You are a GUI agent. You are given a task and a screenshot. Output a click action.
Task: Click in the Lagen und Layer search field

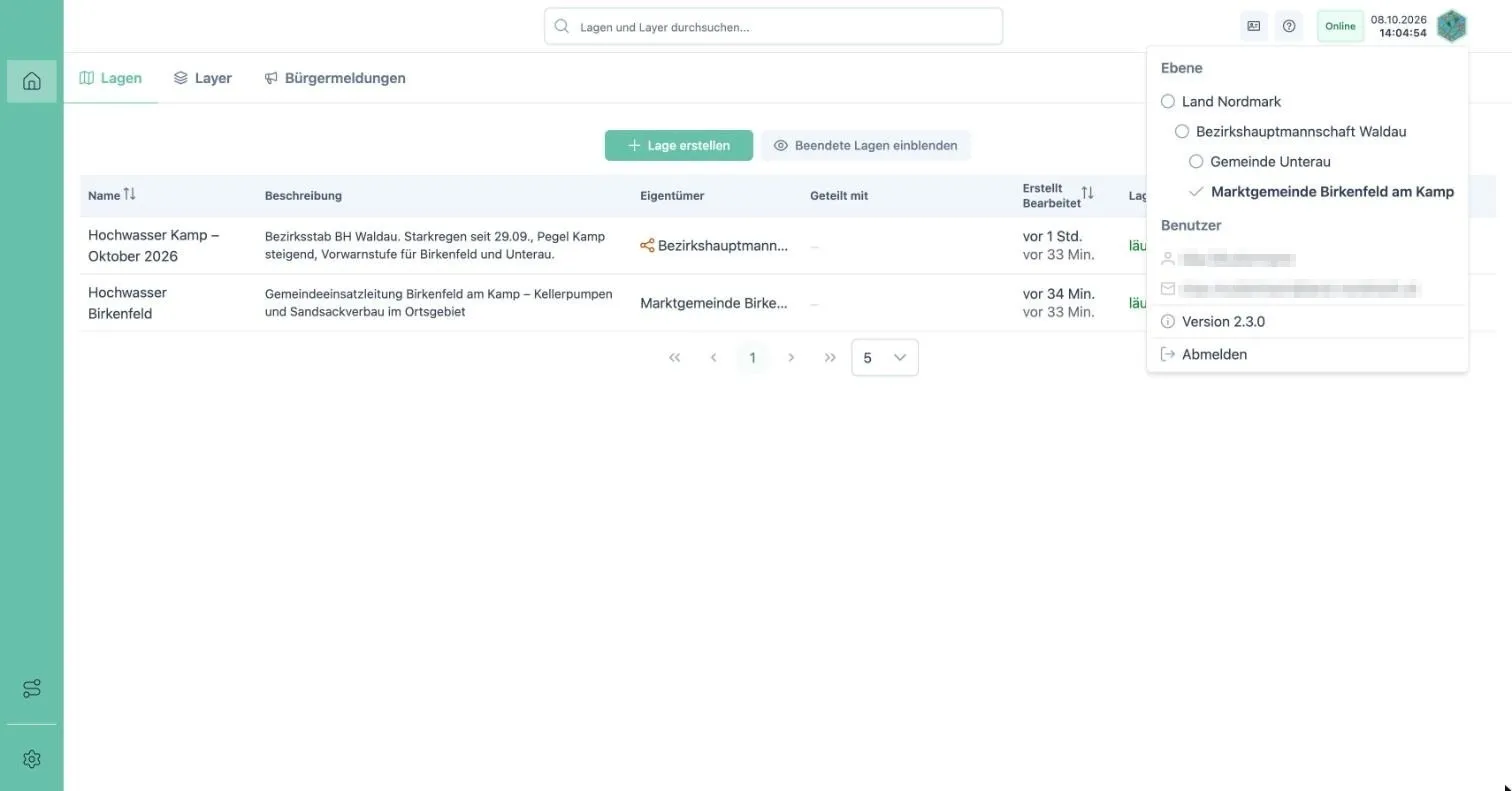[x=773, y=27]
